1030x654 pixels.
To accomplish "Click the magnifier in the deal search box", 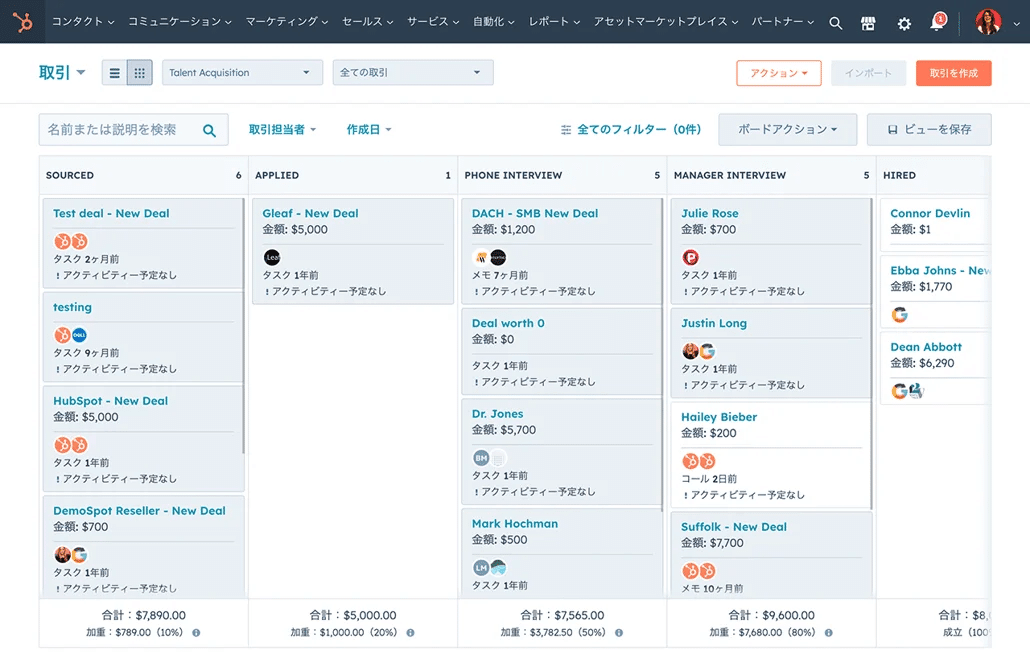I will (210, 130).
